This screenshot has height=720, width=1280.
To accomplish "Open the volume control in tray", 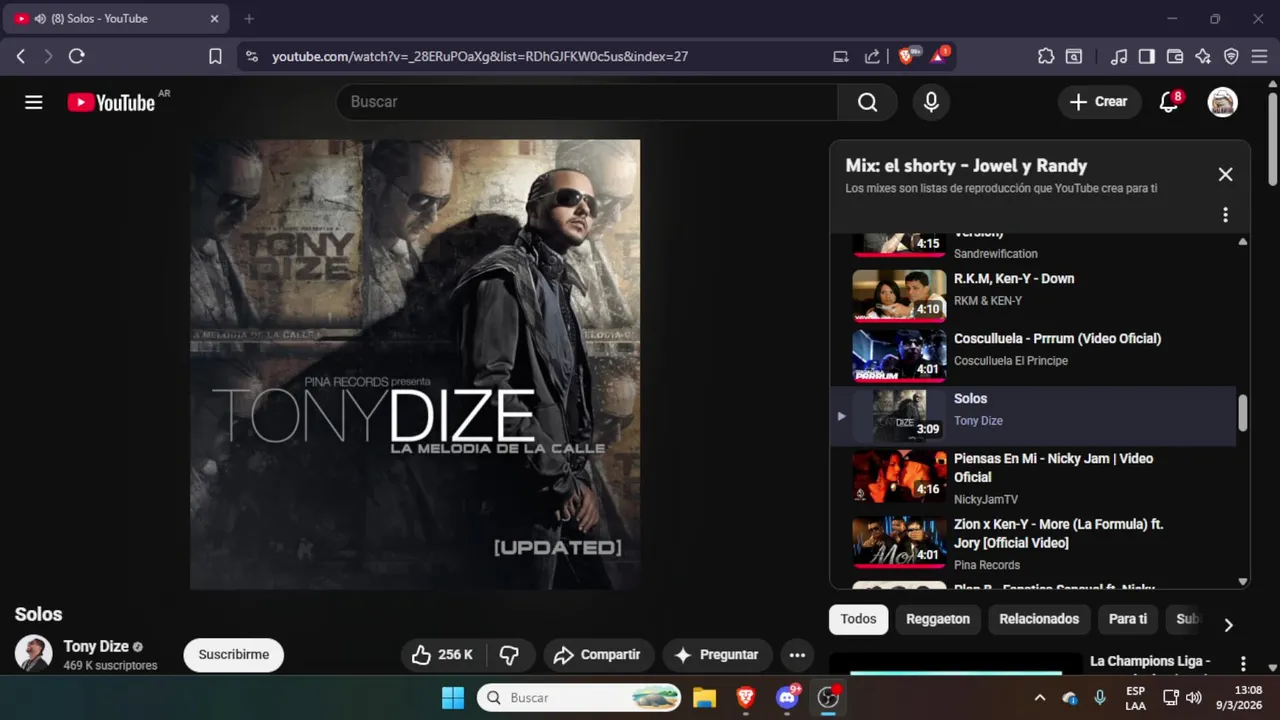I will click(1193, 698).
